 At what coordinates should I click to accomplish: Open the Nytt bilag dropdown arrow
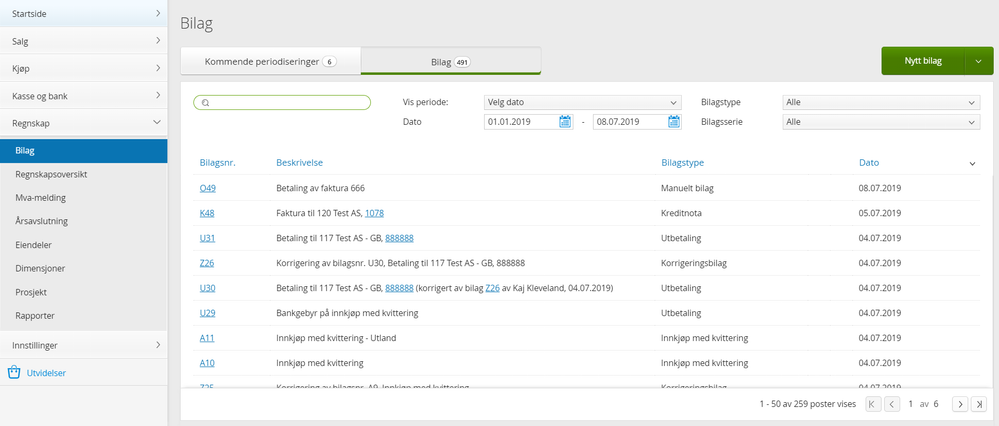click(979, 61)
